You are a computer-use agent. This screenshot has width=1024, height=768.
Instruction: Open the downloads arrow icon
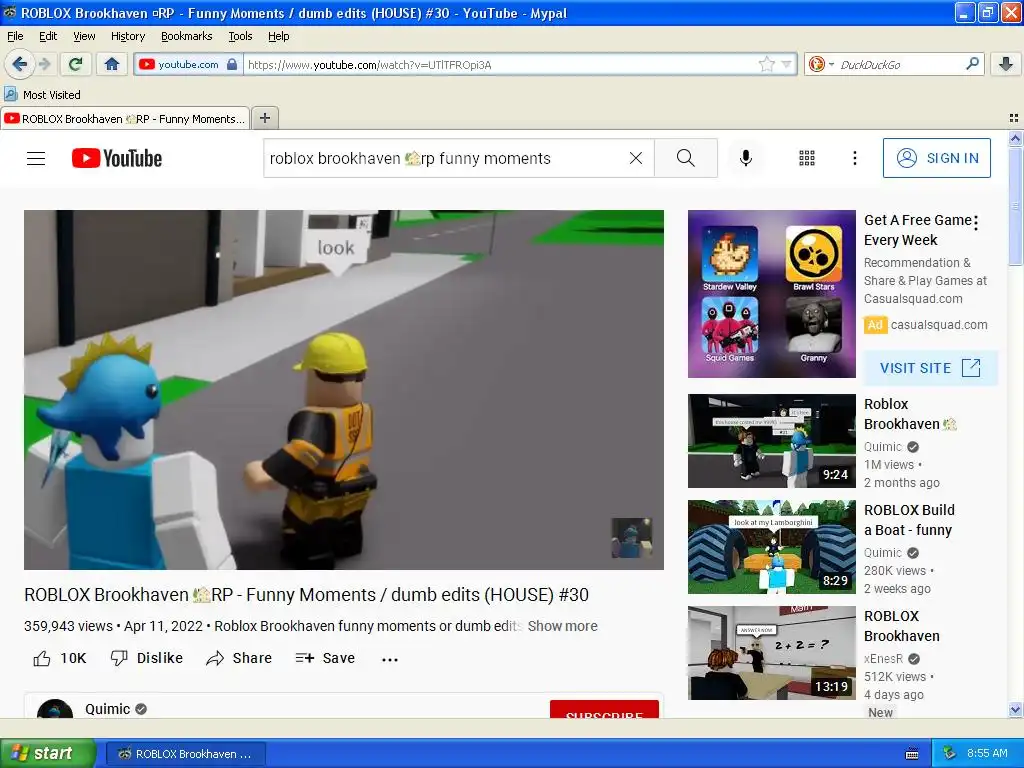1006,64
